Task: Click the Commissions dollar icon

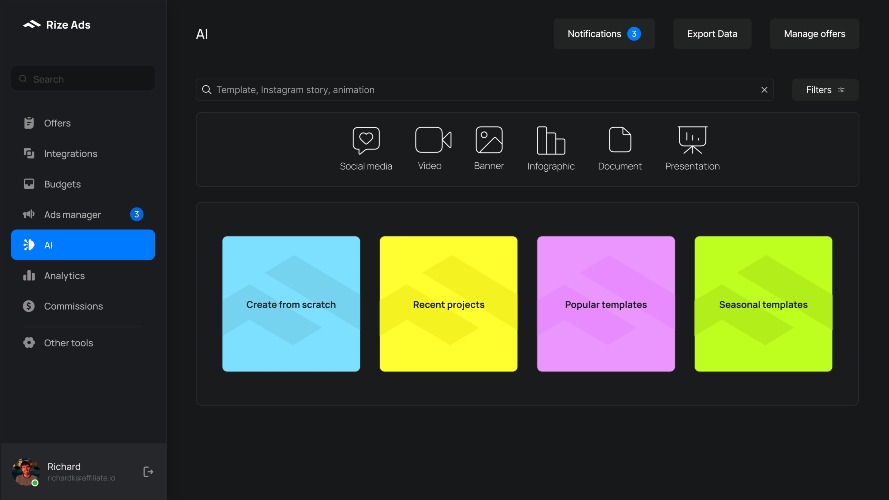Action: 29,306
